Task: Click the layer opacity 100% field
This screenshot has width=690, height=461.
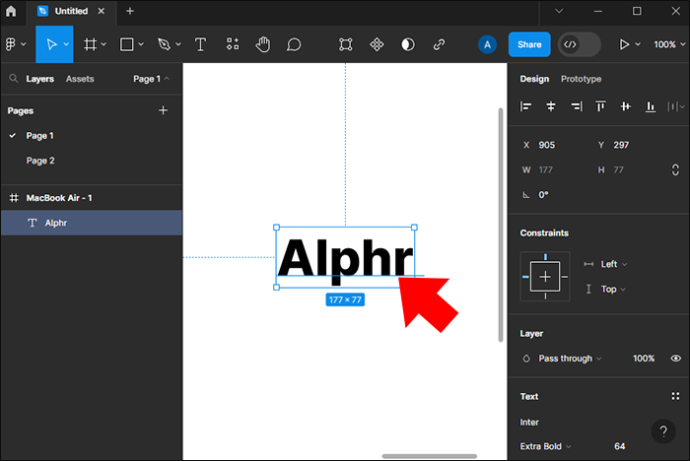Action: [643, 359]
